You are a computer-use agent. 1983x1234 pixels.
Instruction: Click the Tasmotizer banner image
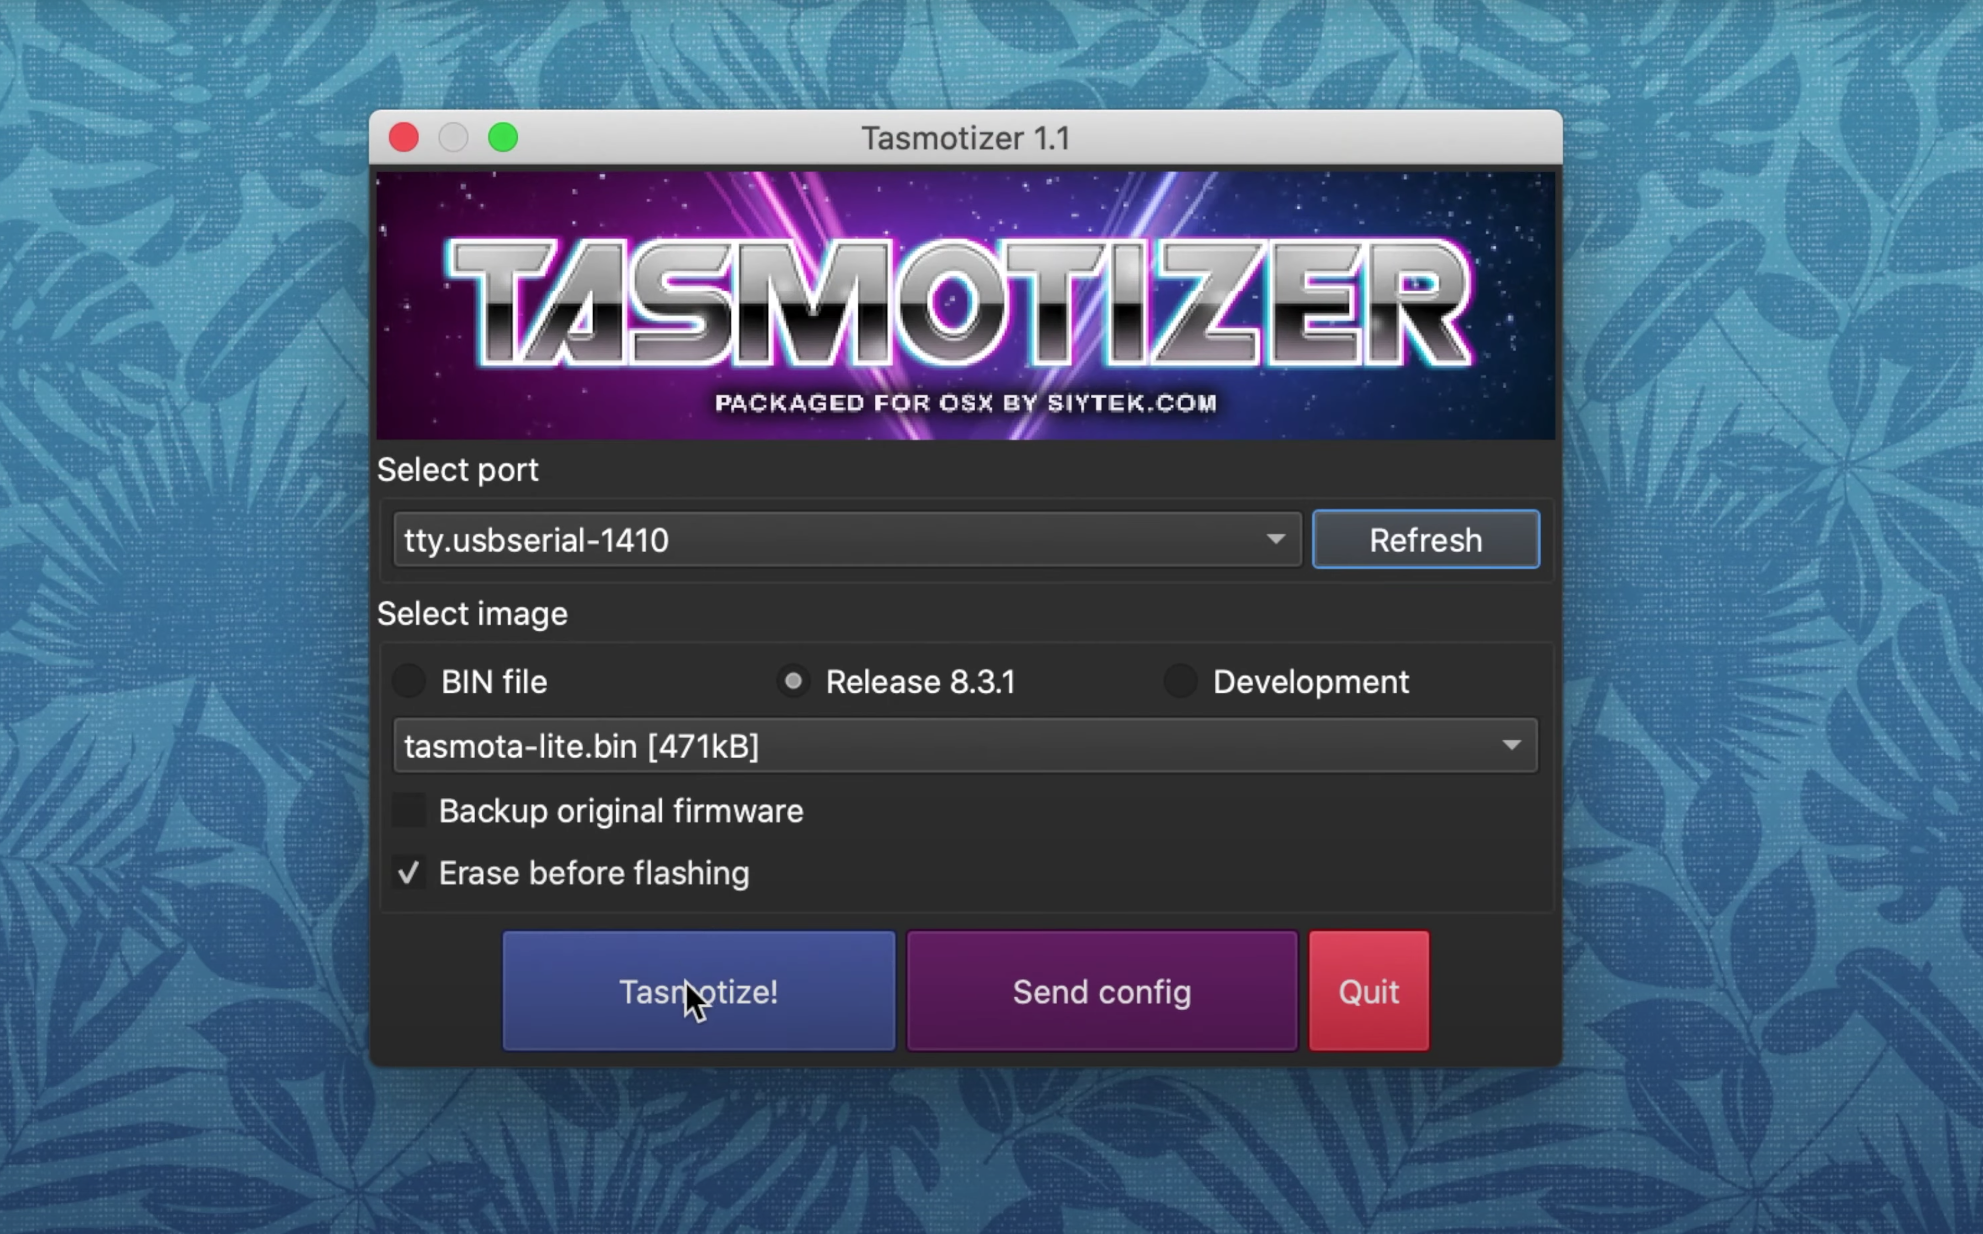point(965,305)
